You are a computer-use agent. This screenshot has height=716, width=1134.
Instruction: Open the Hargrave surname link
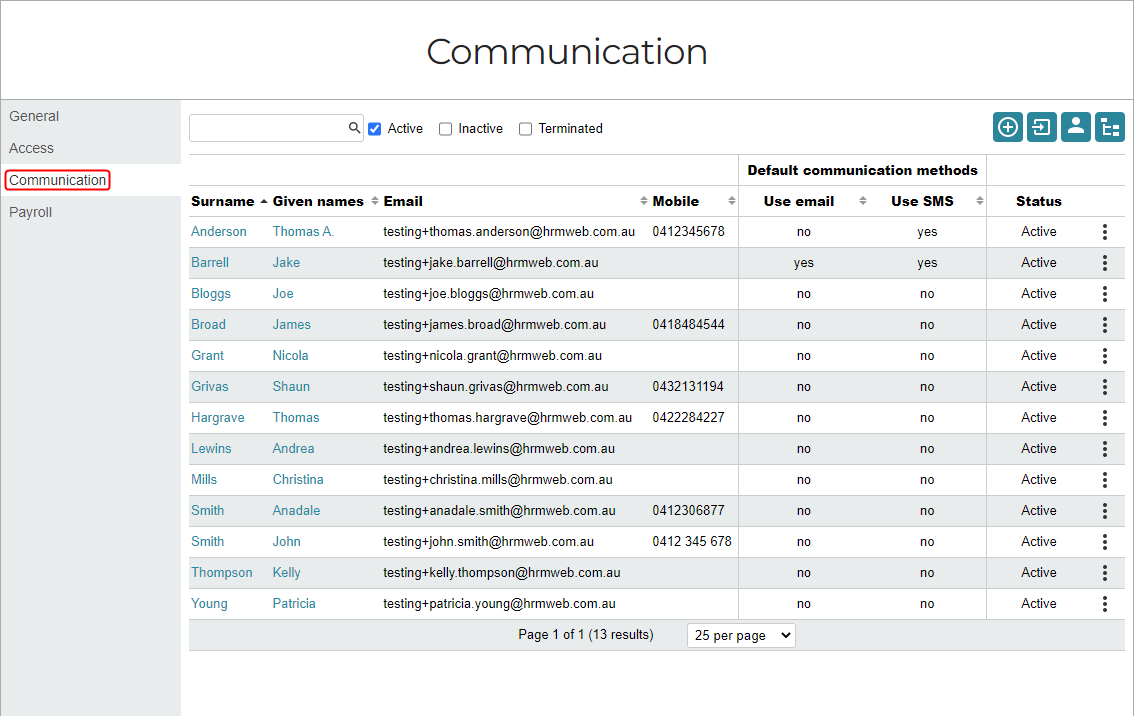coord(218,417)
